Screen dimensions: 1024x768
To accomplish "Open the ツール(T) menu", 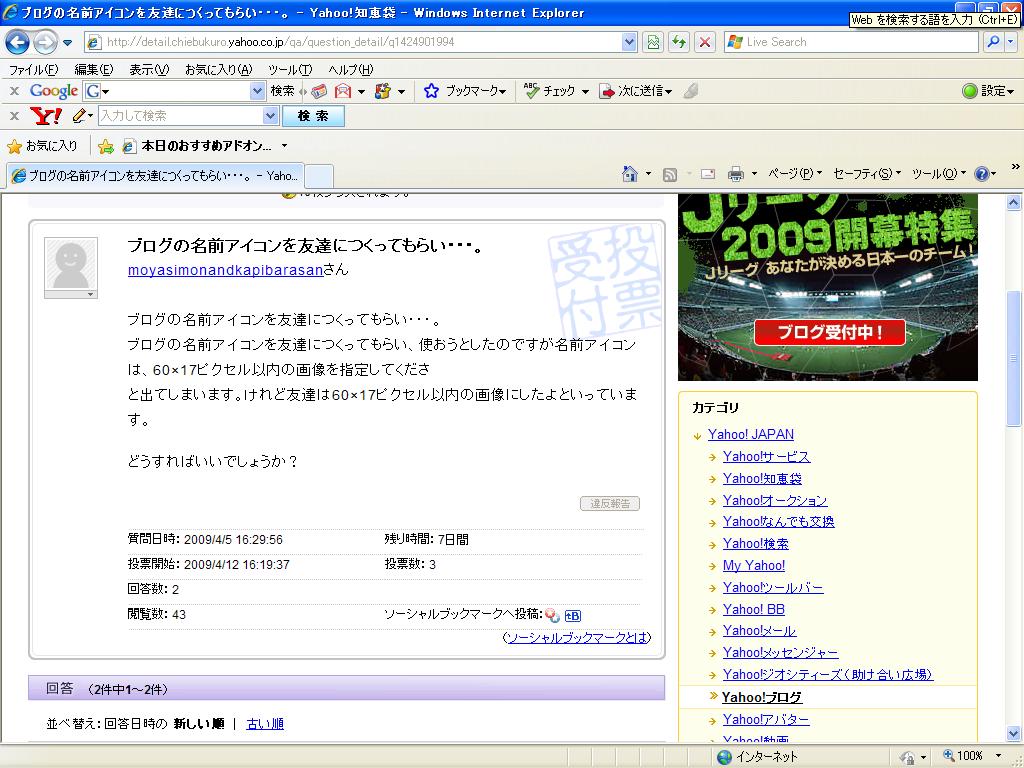I will point(290,69).
